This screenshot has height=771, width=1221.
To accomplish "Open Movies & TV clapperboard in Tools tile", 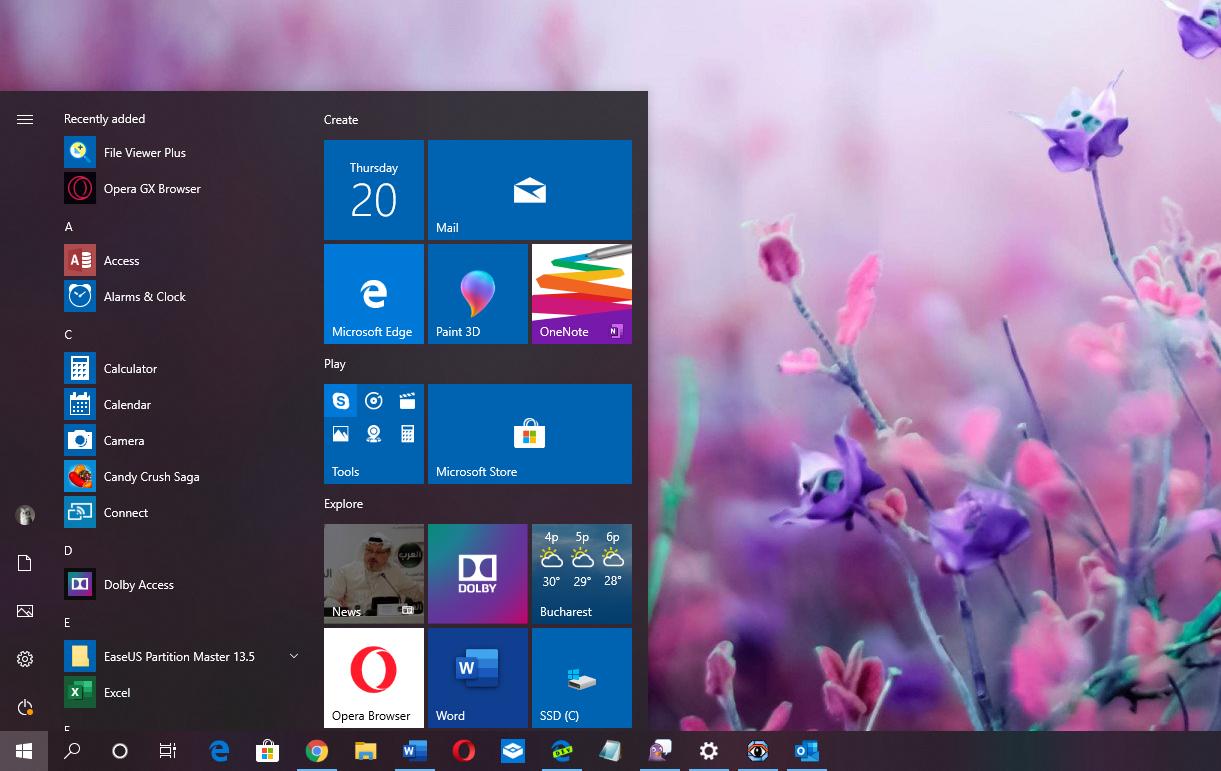I will point(407,401).
